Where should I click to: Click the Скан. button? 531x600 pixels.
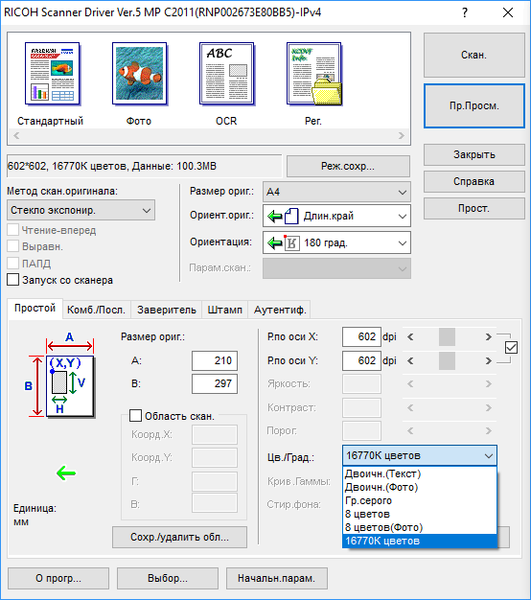click(x=474, y=55)
